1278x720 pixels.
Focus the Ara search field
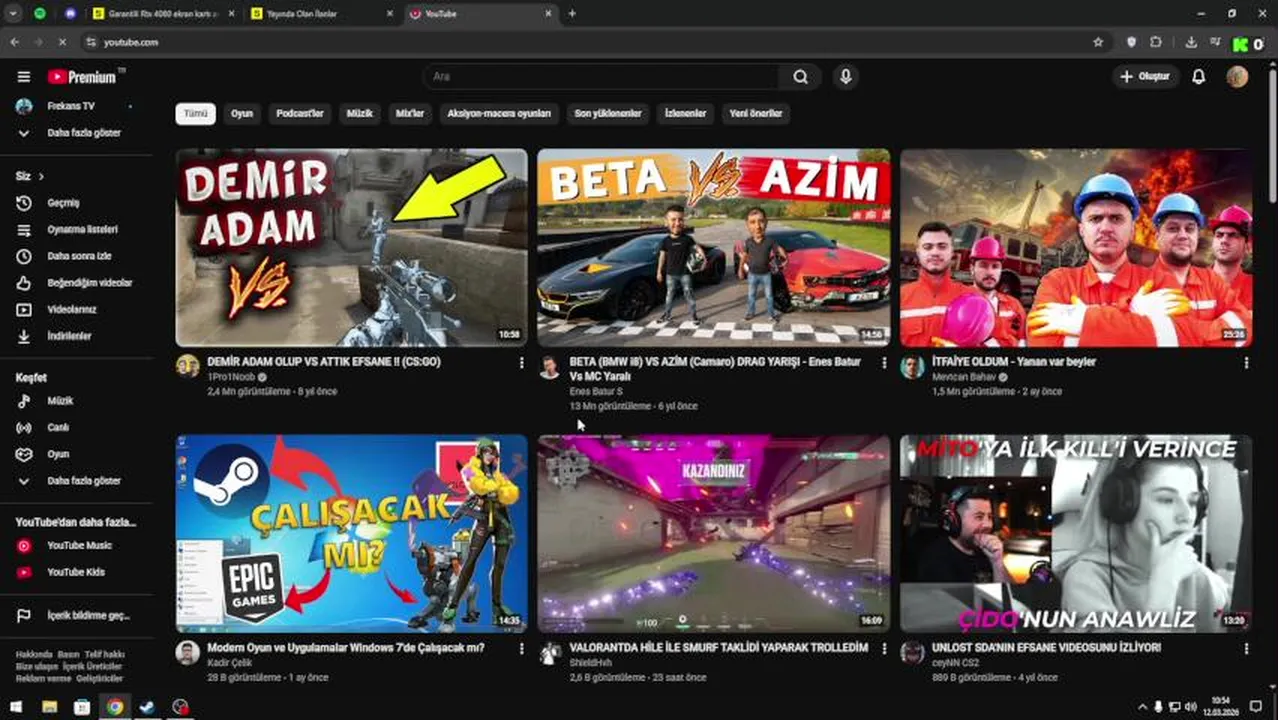click(601, 77)
